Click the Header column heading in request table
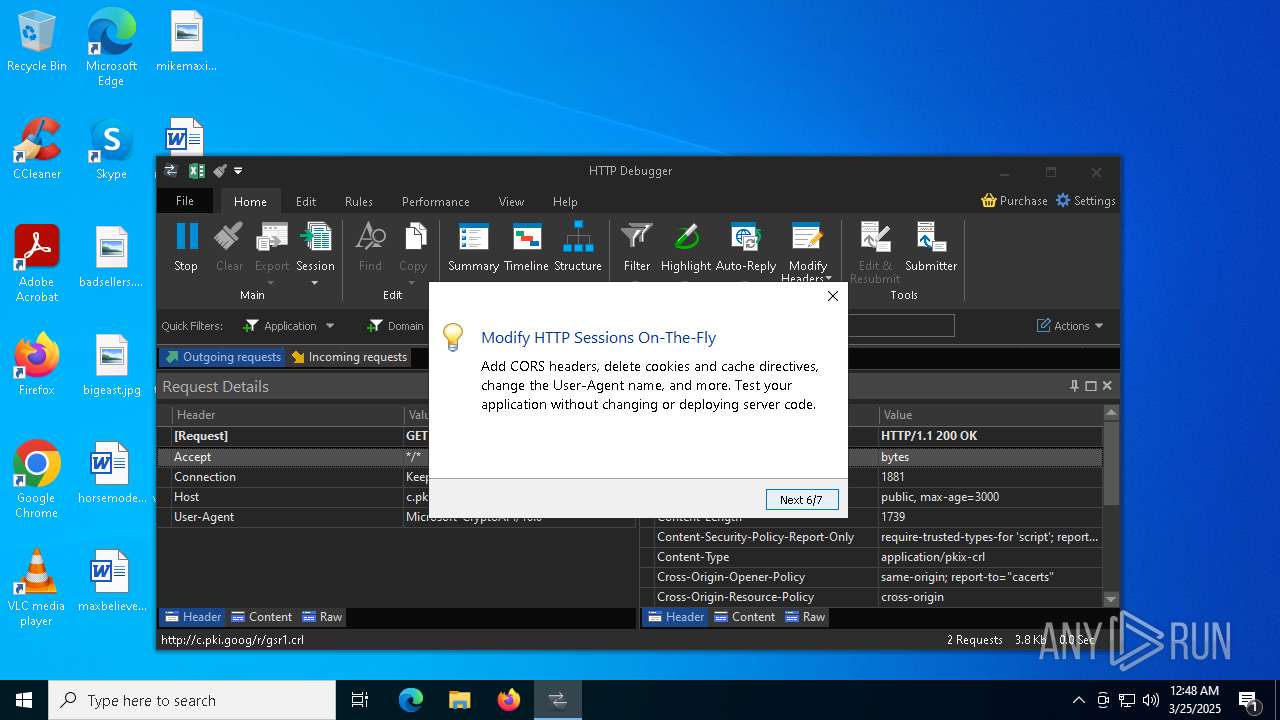1280x720 pixels. tap(288, 415)
